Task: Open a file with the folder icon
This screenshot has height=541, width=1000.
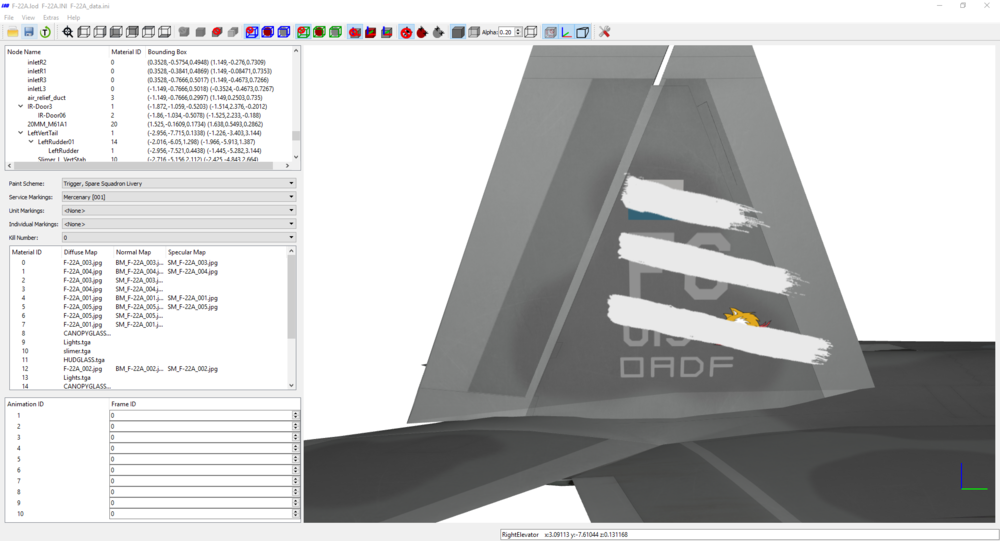Action: (13, 32)
